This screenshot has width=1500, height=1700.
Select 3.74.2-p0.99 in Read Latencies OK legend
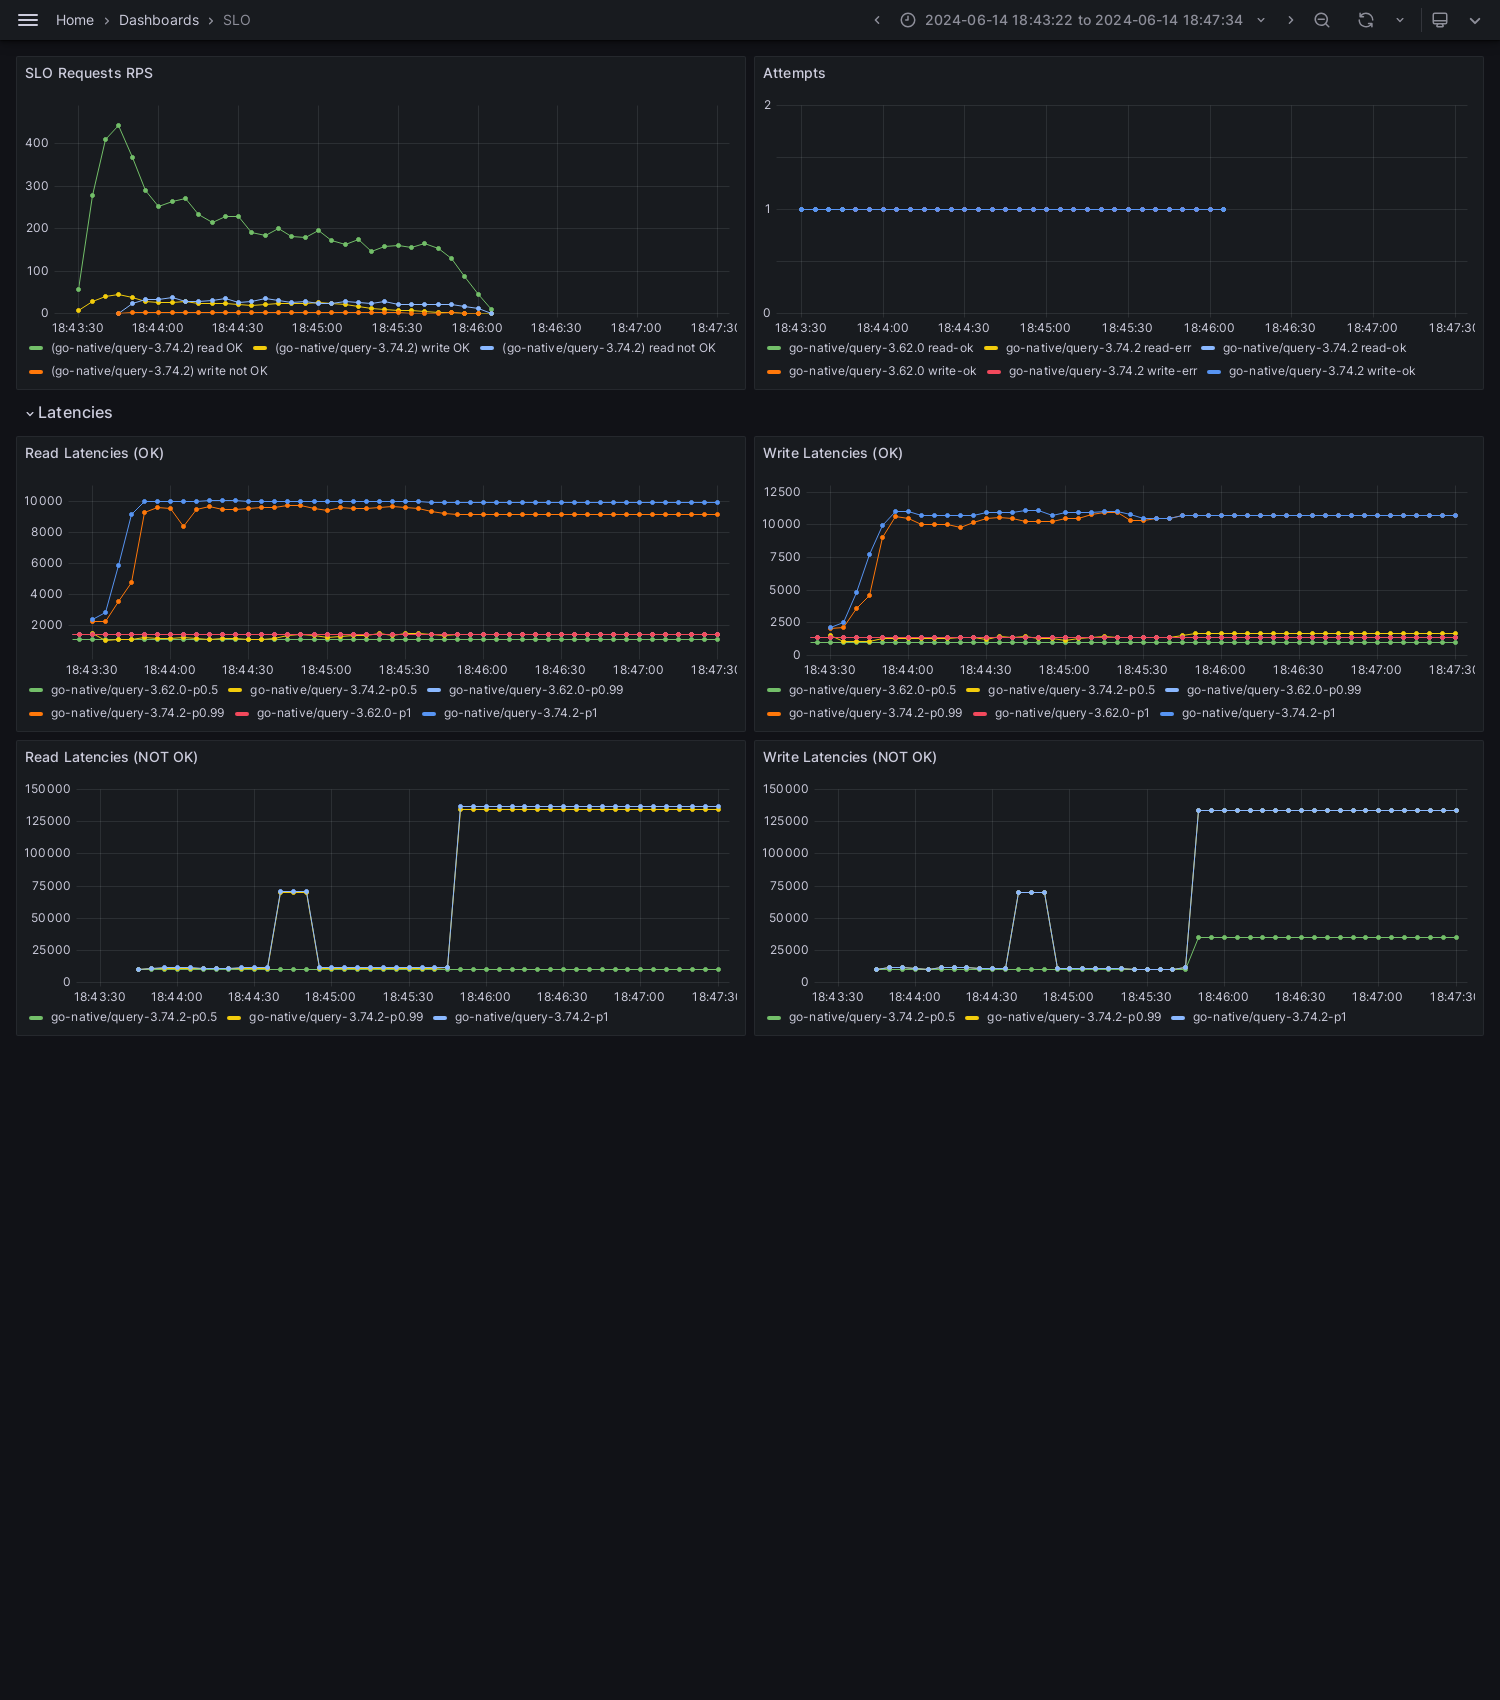[x=137, y=713]
